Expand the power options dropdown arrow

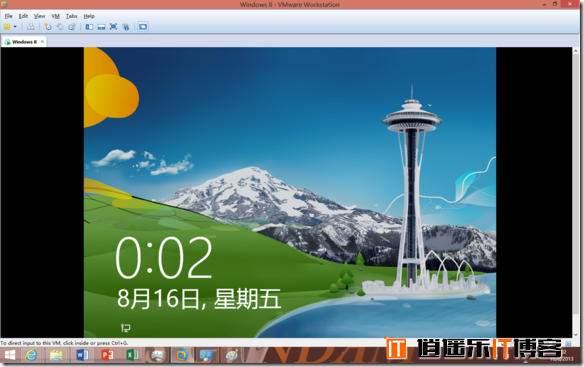pos(15,27)
